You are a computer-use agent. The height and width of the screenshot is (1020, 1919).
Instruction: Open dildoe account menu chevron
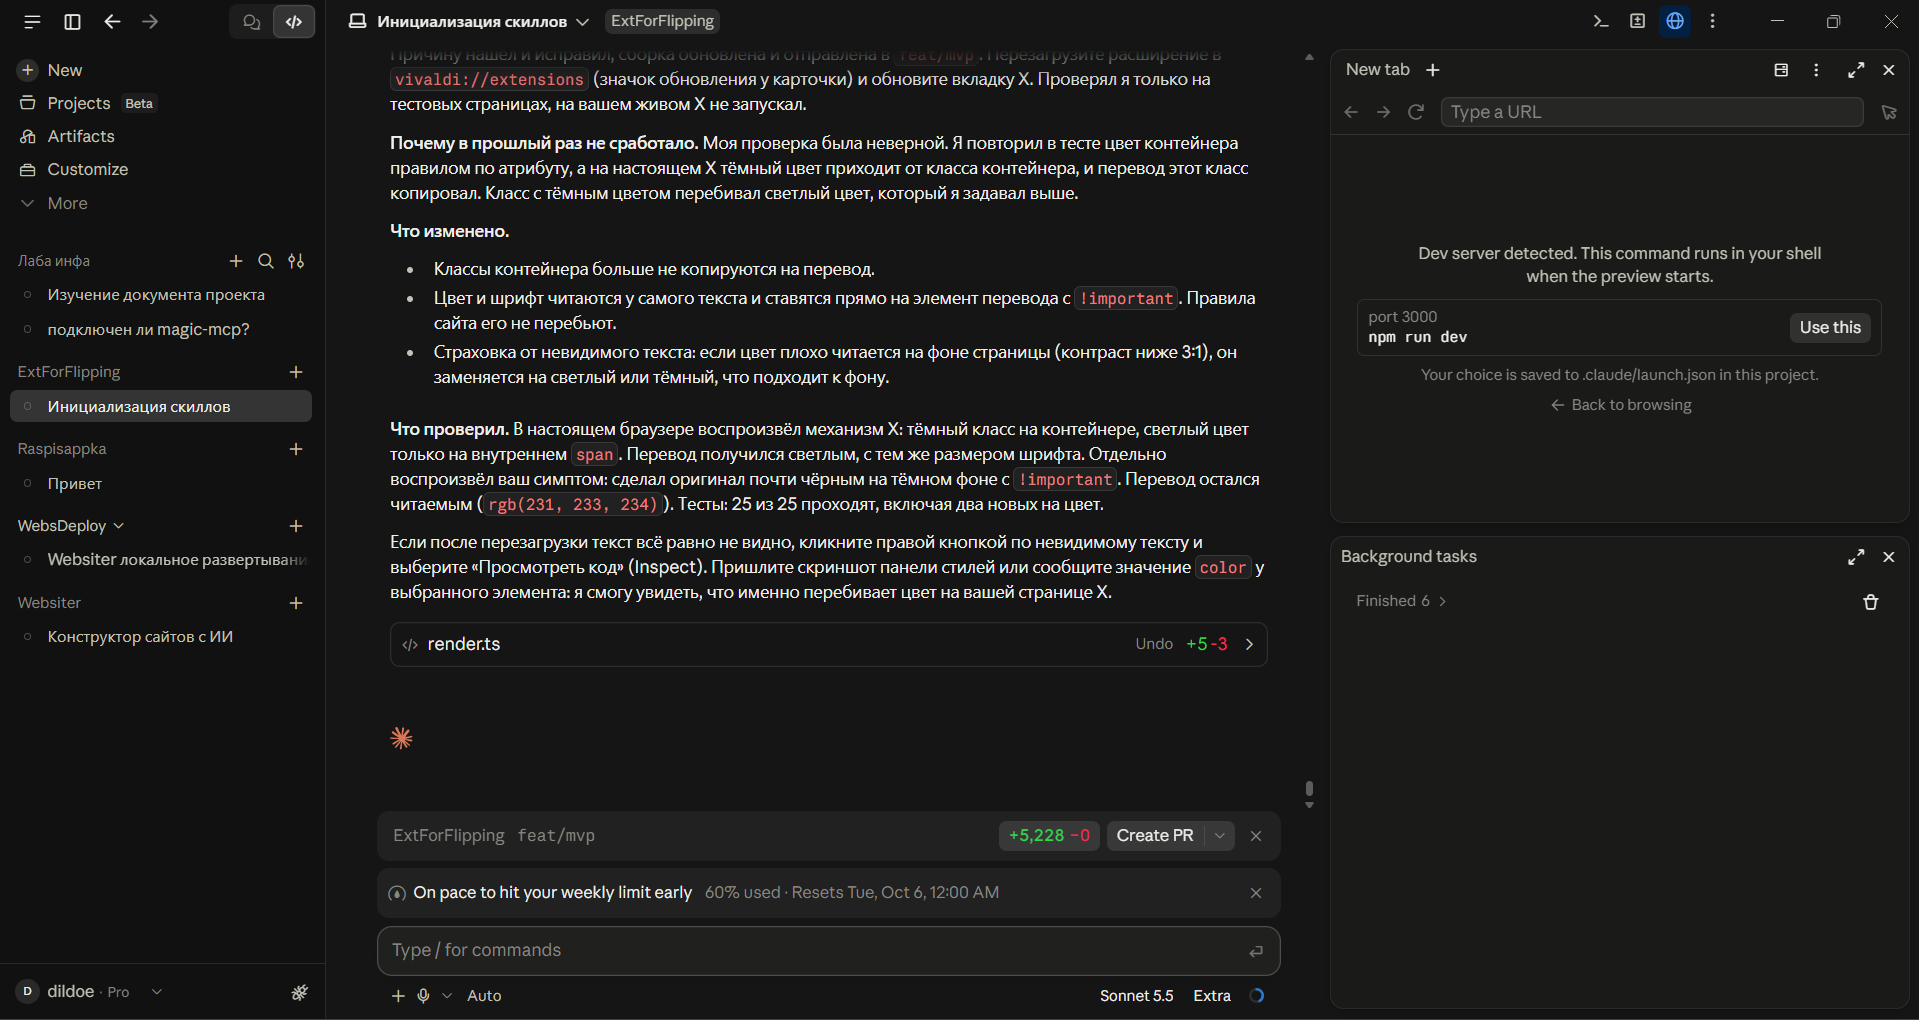157,992
